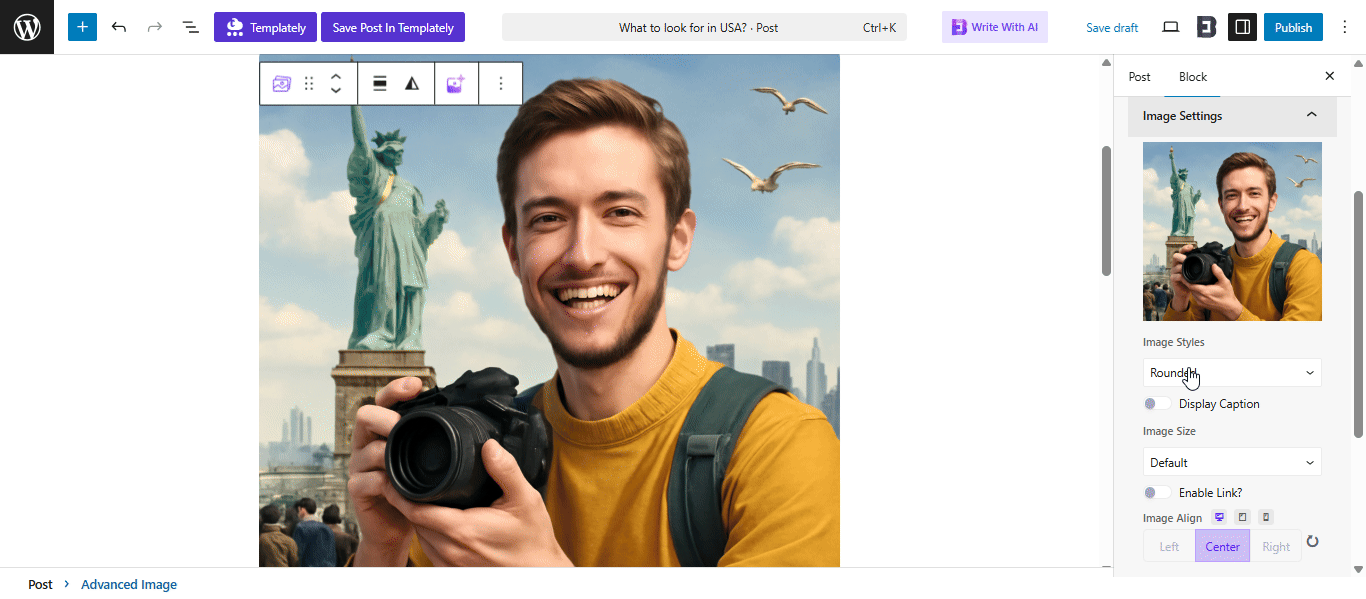Collapse the Image Settings panel

point(1232,116)
